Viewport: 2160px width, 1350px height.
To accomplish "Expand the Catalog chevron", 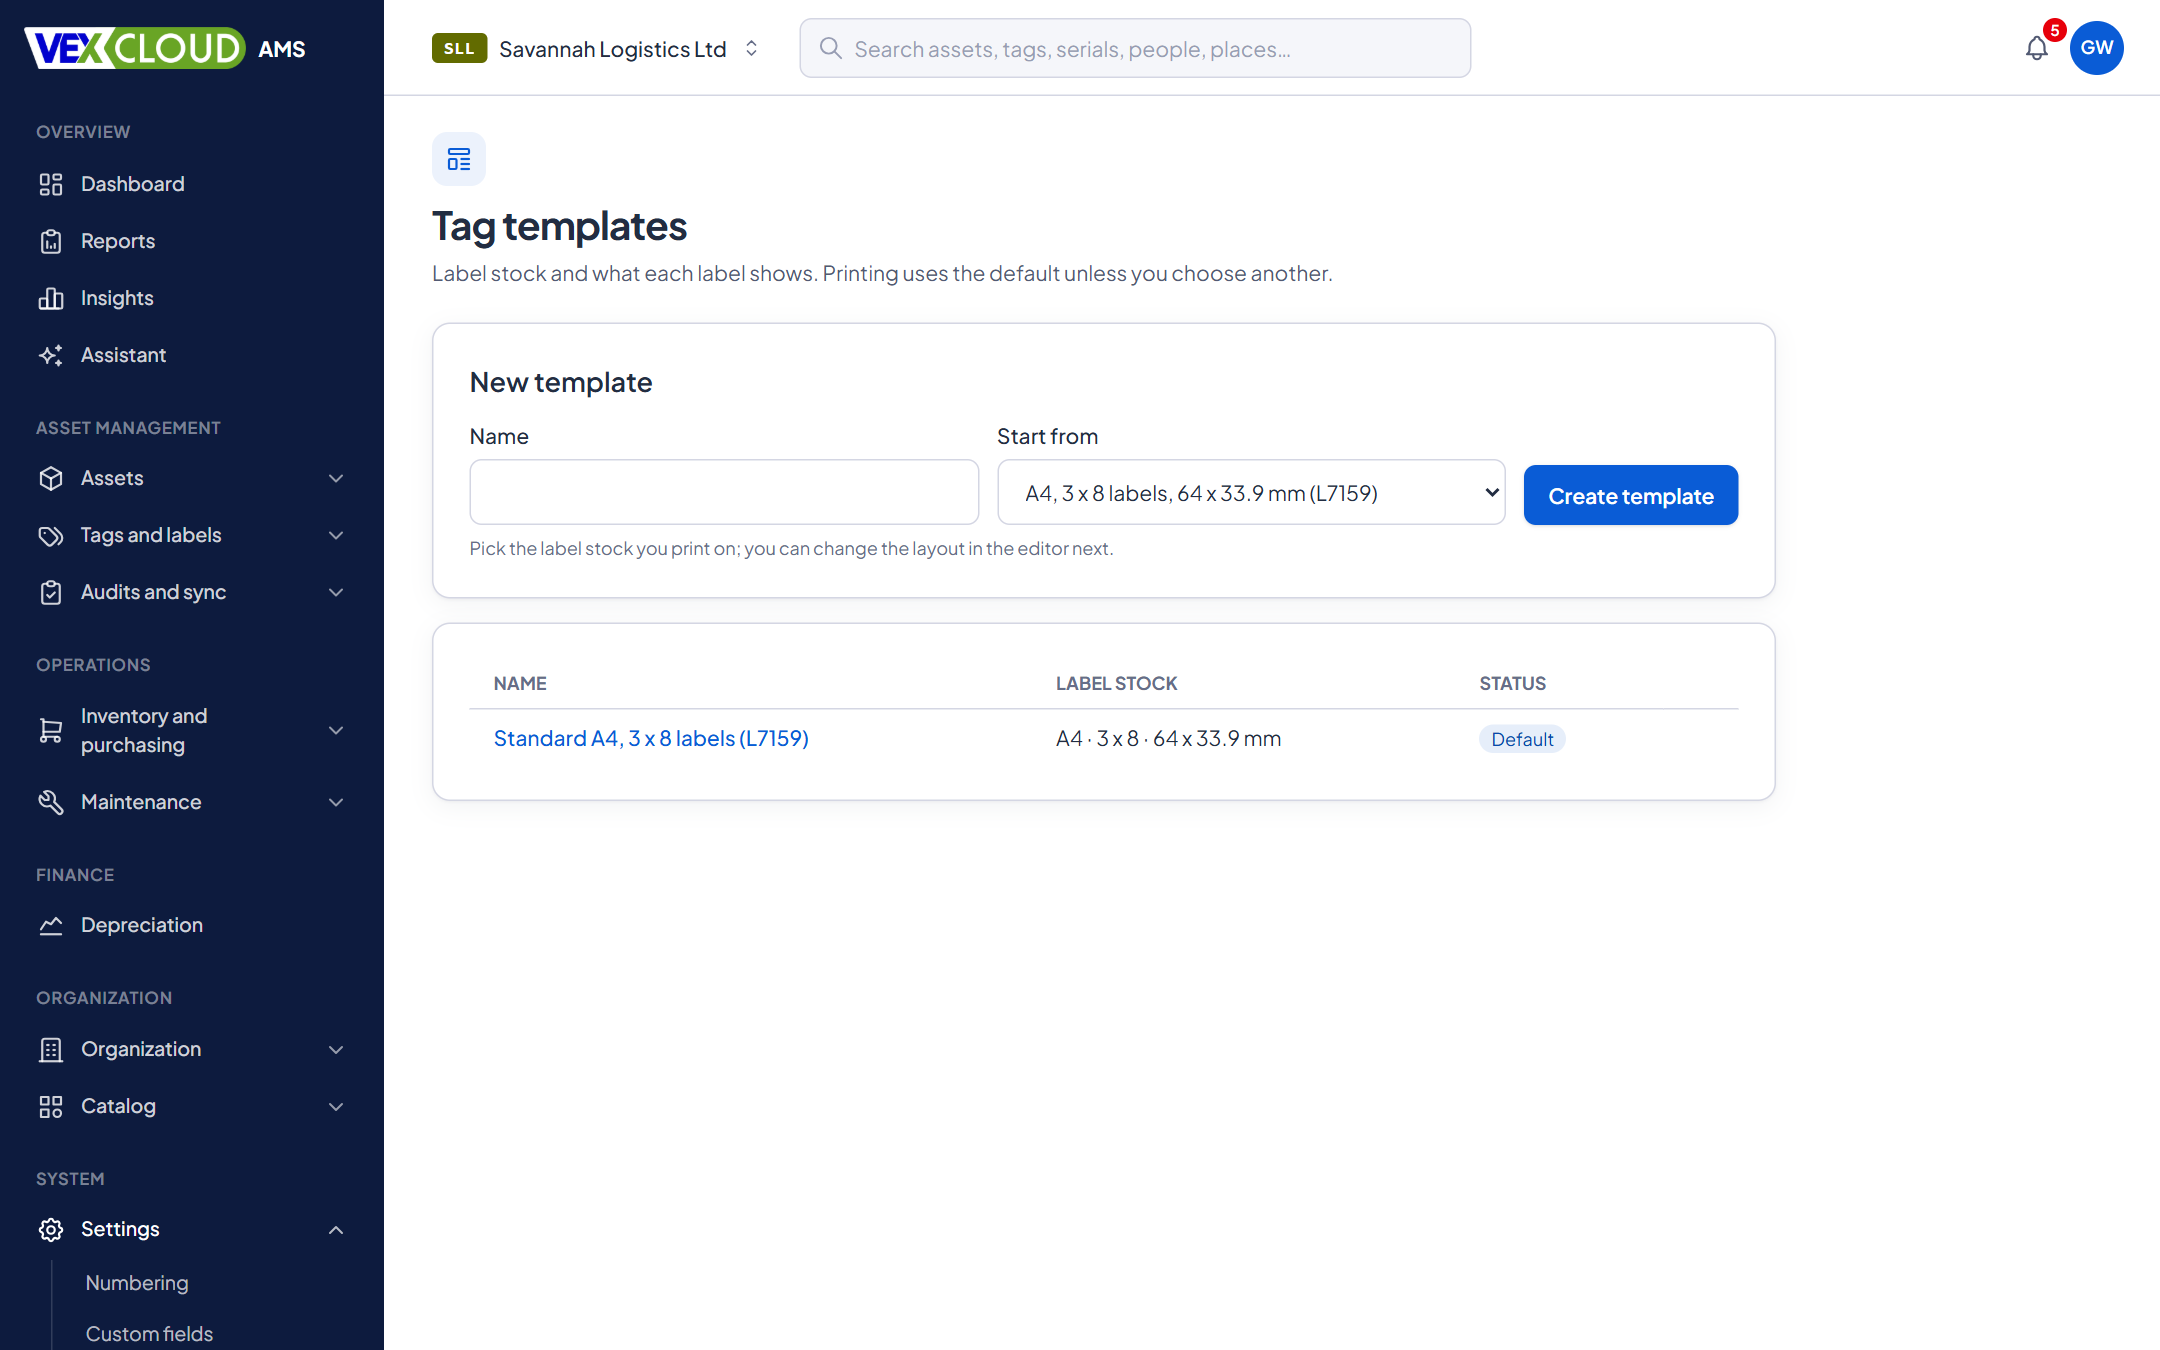I will (336, 1106).
